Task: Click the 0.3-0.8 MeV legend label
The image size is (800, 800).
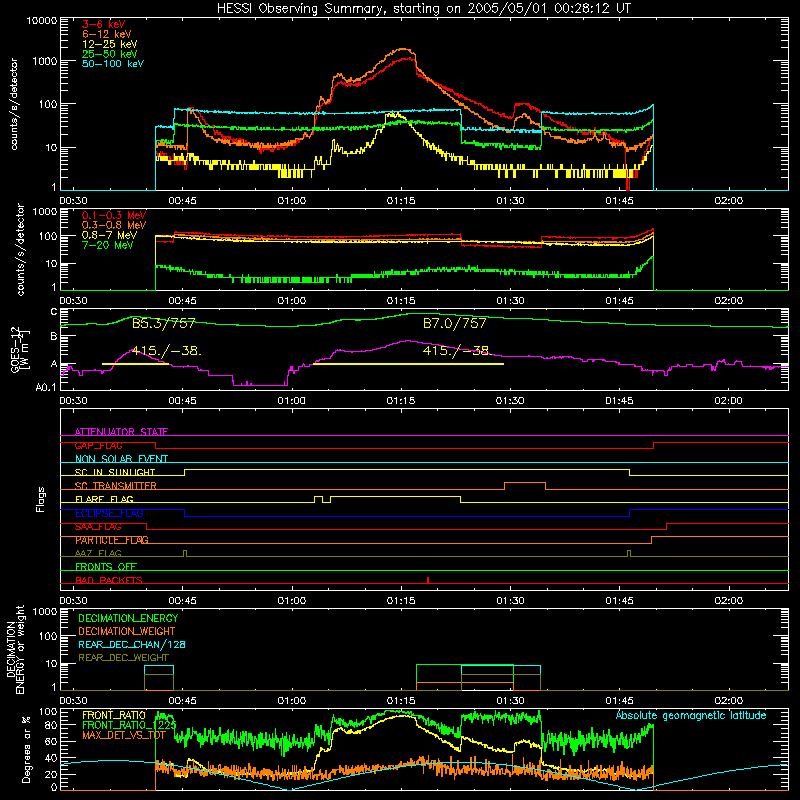Action: pos(114,225)
